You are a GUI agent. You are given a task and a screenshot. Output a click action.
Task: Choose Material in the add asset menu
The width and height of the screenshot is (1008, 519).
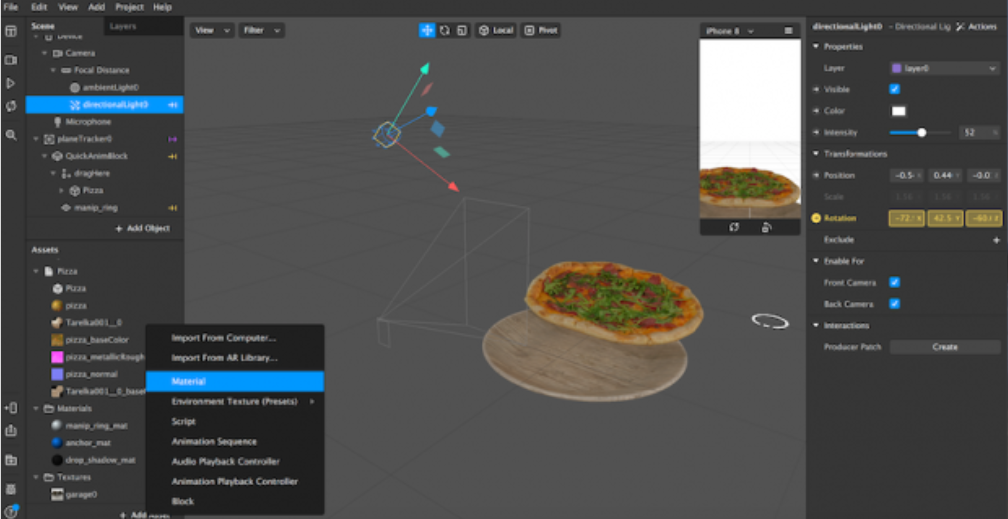[235, 381]
